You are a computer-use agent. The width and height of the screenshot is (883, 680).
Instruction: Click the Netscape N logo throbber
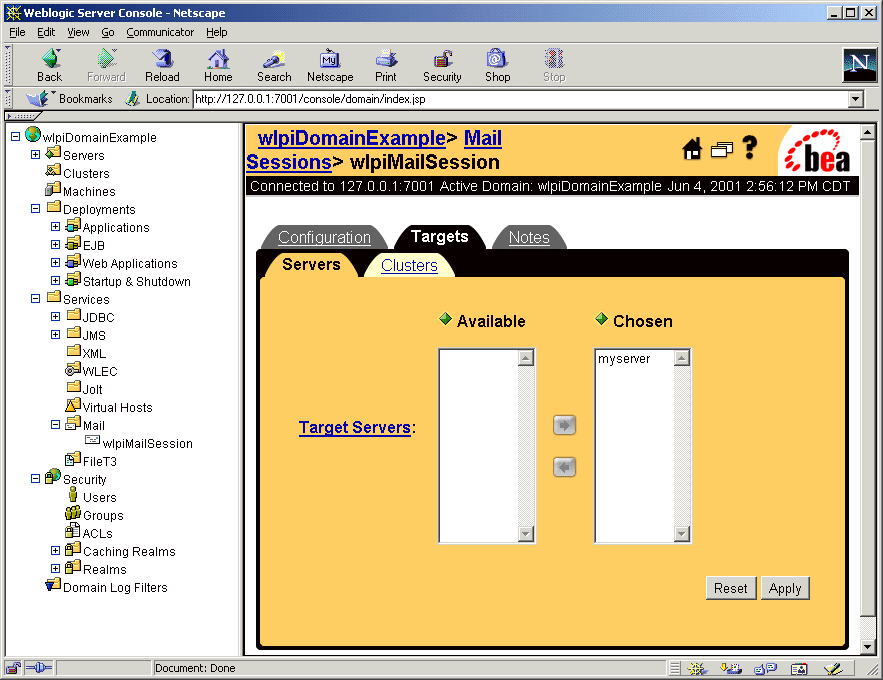pos(859,65)
